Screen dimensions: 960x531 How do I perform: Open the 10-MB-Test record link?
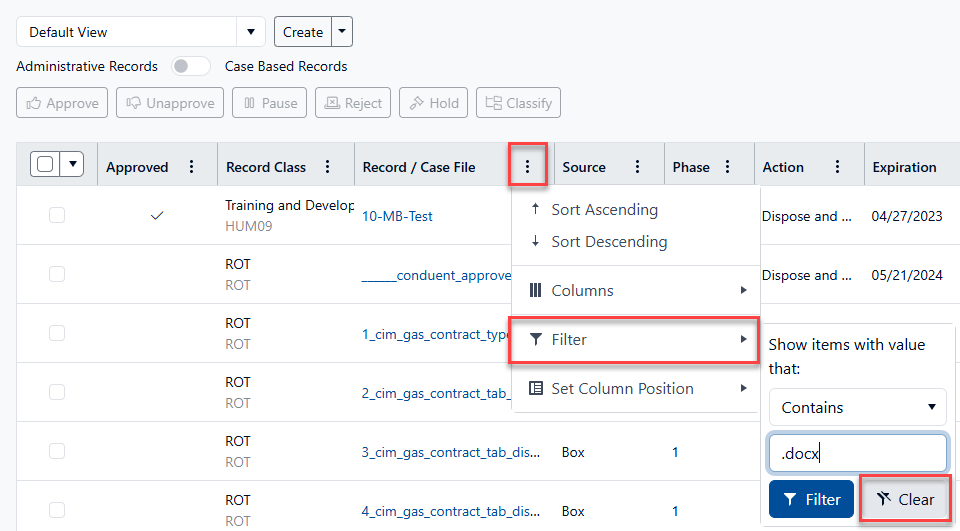point(397,216)
